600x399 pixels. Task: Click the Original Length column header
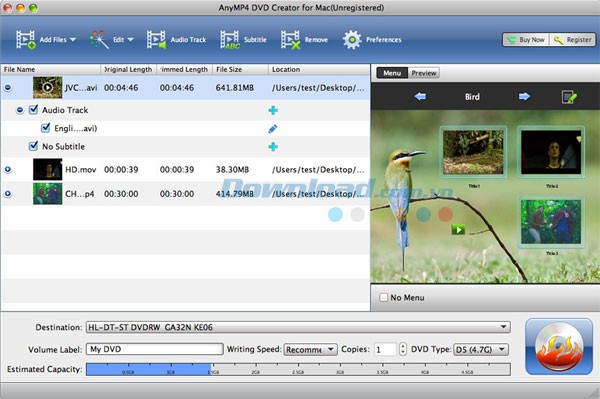pos(129,69)
